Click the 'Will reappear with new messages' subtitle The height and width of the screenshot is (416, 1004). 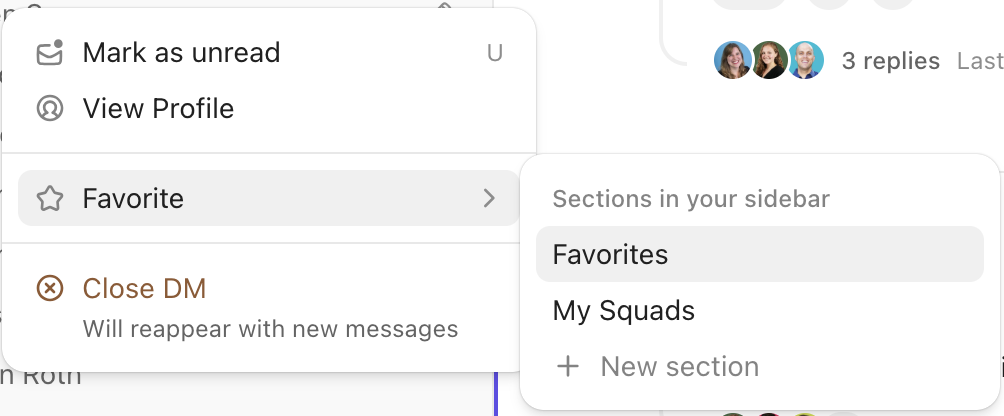click(270, 328)
